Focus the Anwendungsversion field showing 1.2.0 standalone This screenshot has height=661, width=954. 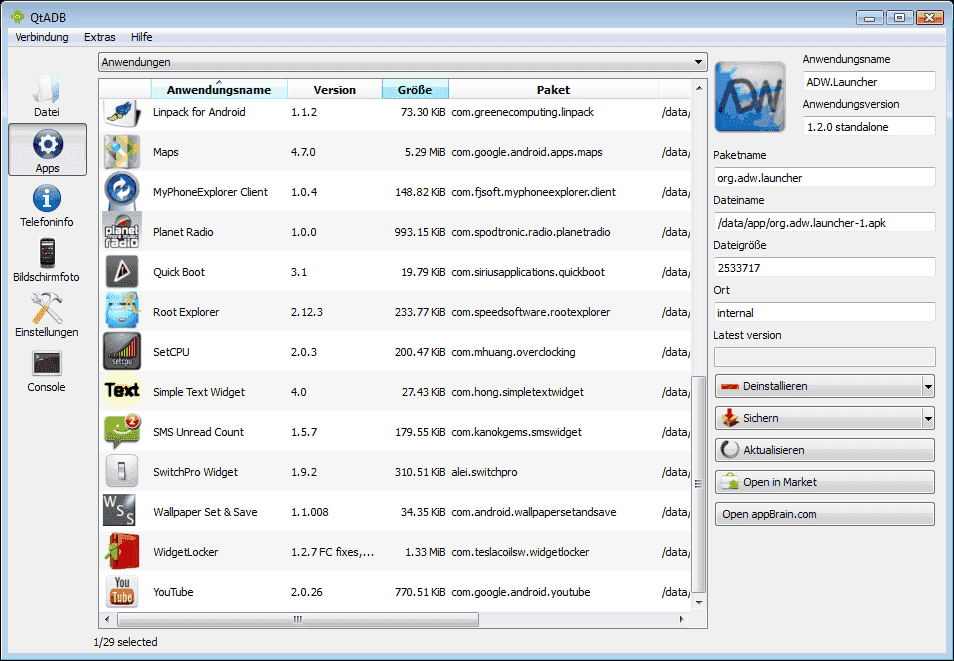coord(869,127)
